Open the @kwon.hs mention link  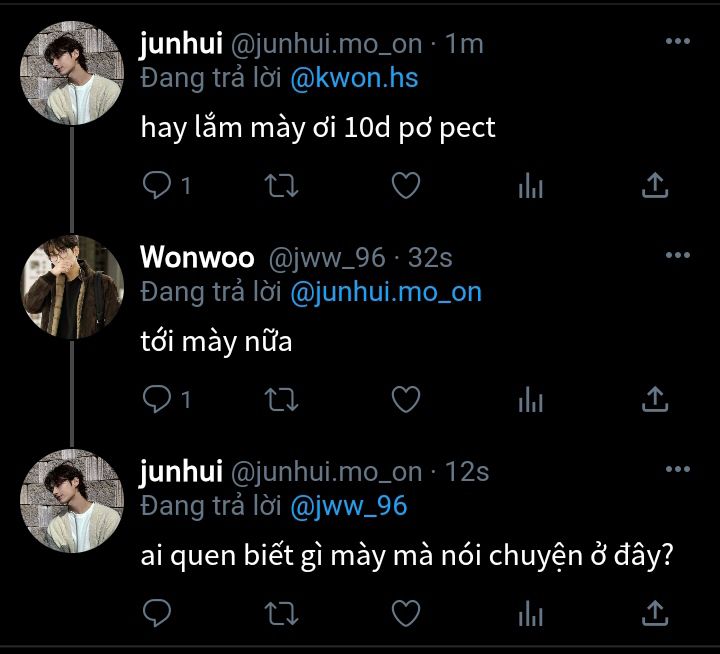click(x=354, y=78)
